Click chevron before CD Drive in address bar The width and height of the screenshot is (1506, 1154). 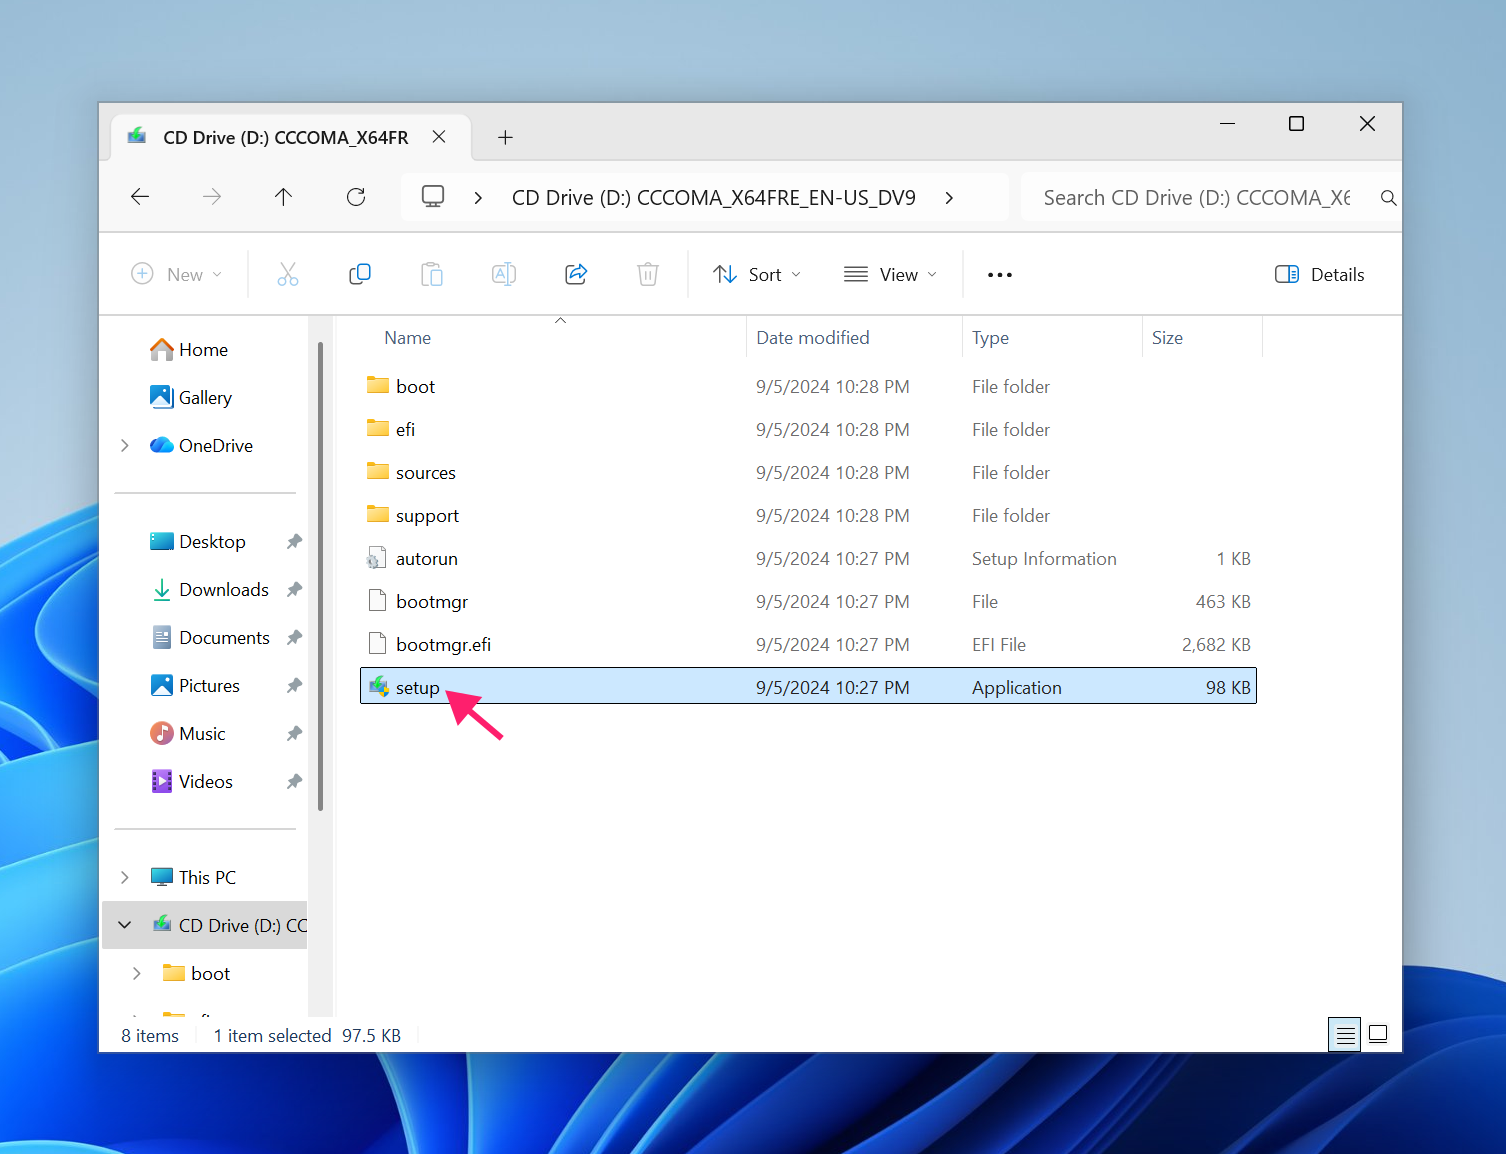(479, 198)
